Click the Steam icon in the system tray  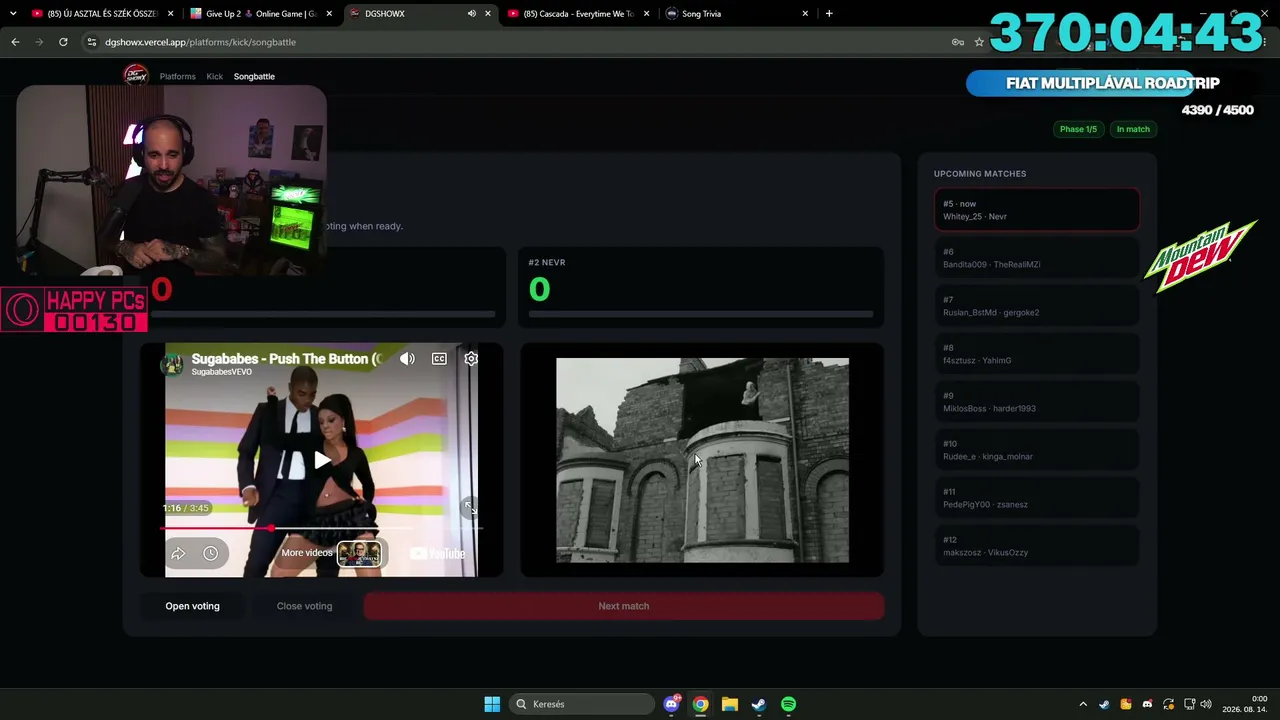pos(1104,704)
